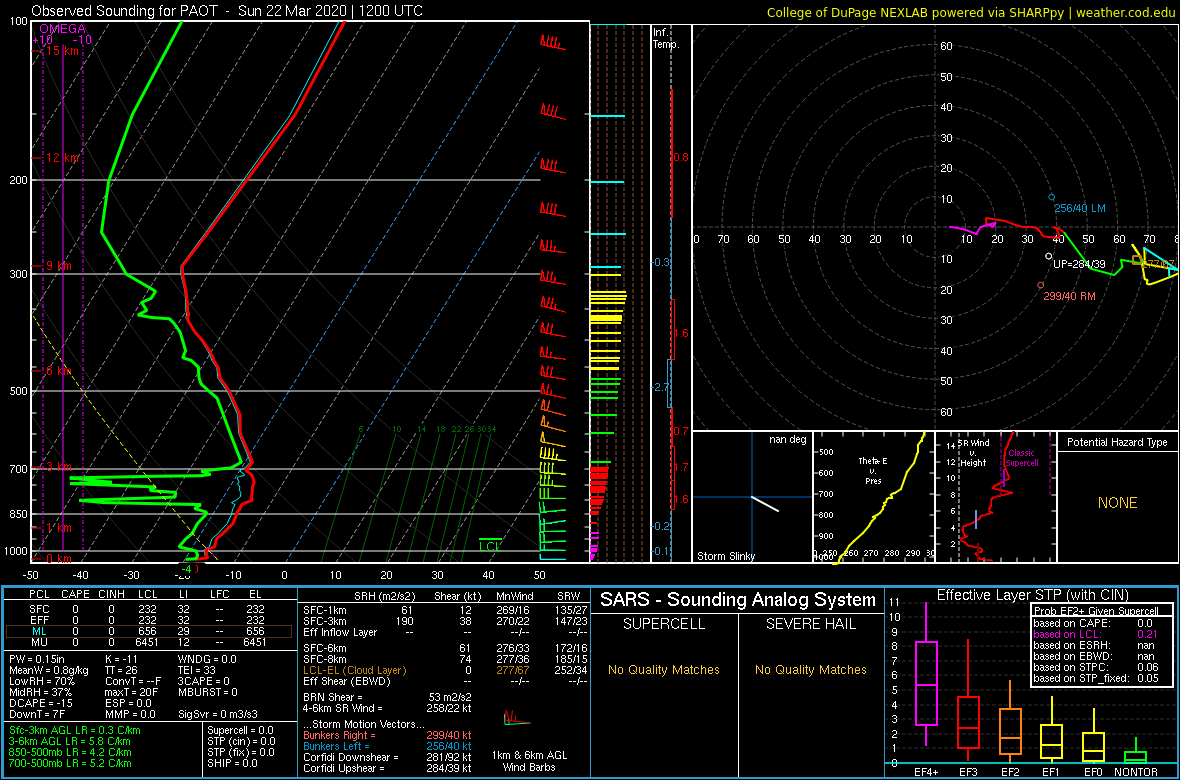This screenshot has height=780, width=1180.
Task: Click the 'Inf. Temp.' column label
Action: coord(667,38)
